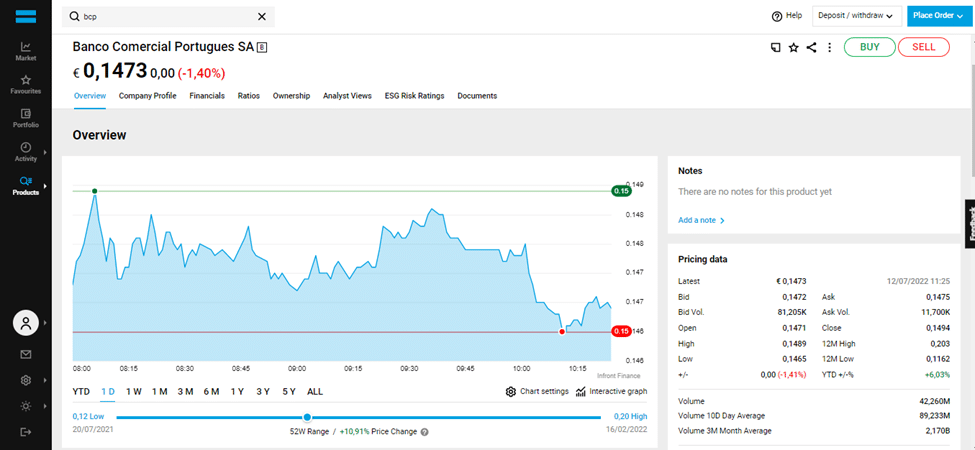Screen dimensions: 975x450
Task: Click the green BUY button
Action: click(869, 47)
